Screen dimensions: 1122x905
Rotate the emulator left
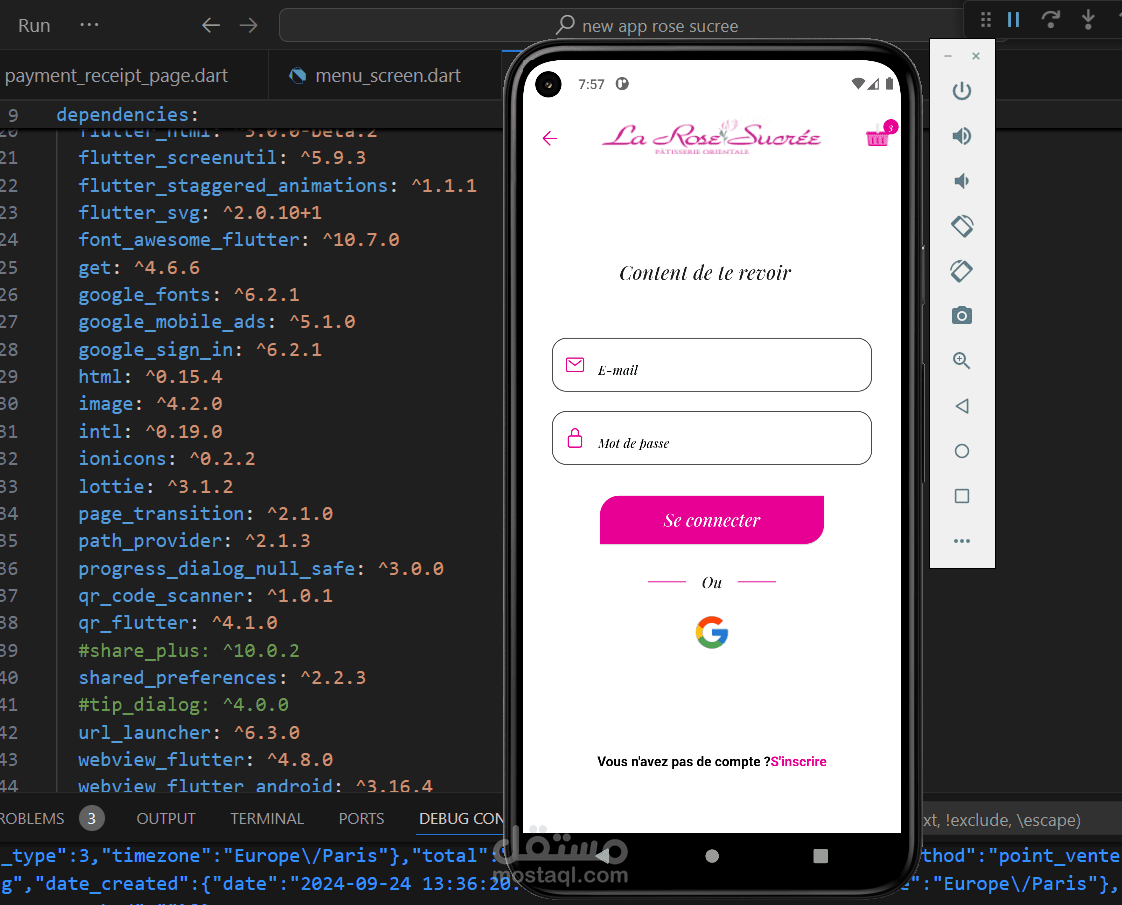pyautogui.click(x=962, y=226)
